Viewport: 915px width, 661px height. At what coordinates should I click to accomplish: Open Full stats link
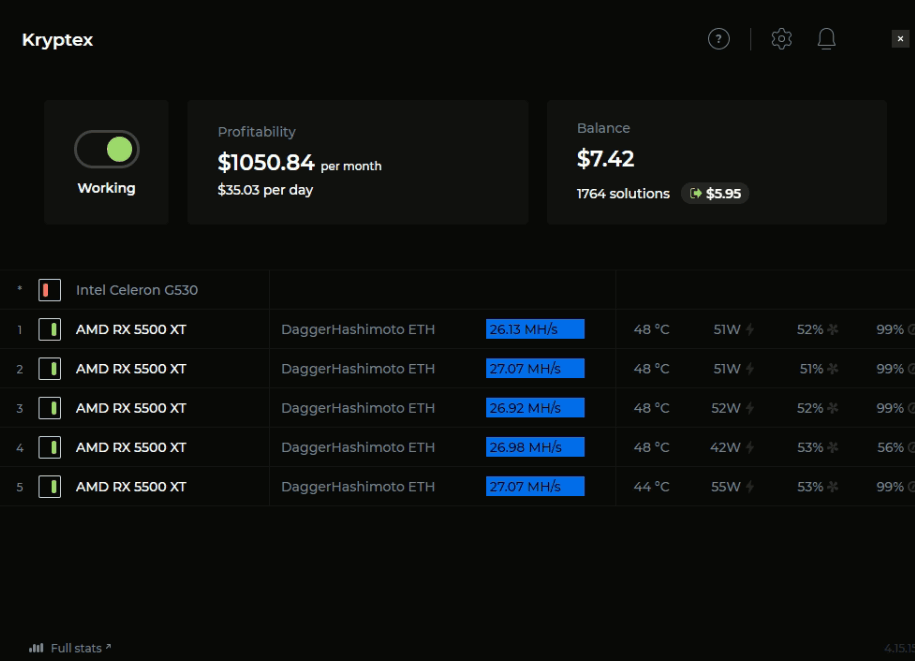coord(76,648)
